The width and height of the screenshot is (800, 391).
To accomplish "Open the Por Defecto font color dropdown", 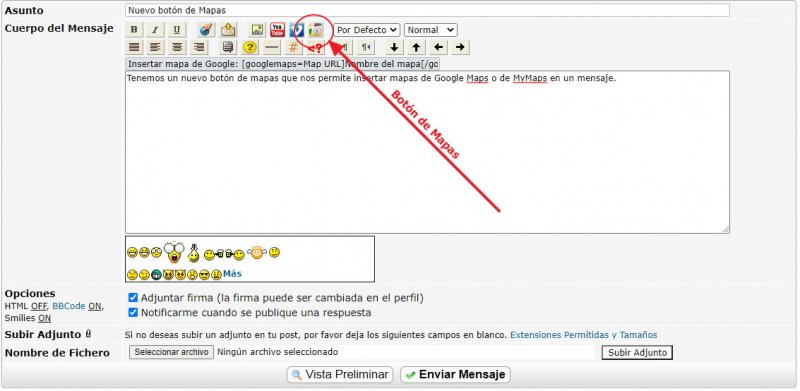I will [x=367, y=30].
